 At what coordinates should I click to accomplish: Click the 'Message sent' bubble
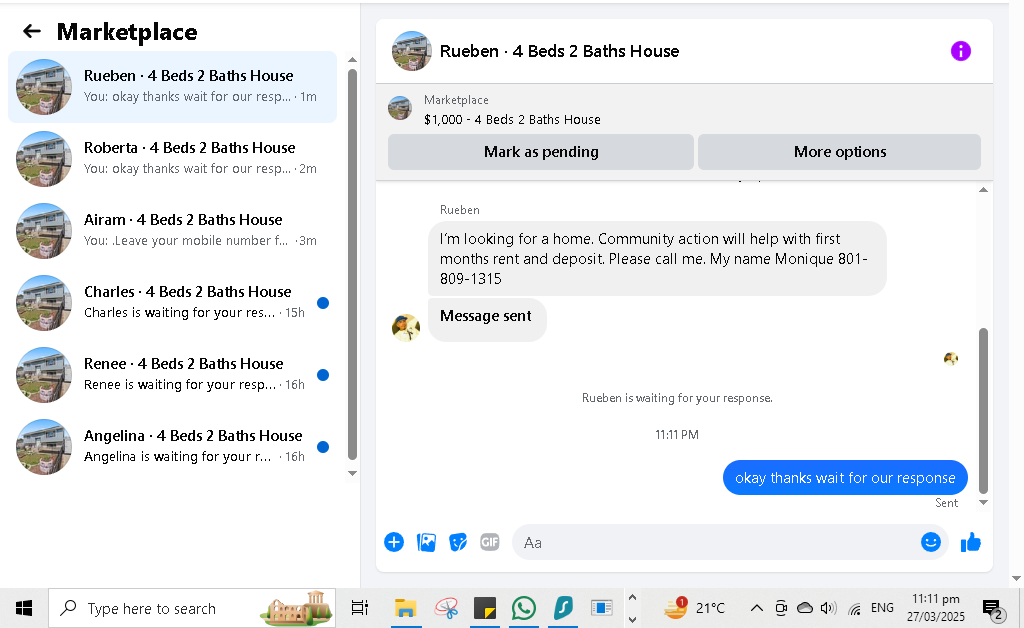[x=487, y=319]
